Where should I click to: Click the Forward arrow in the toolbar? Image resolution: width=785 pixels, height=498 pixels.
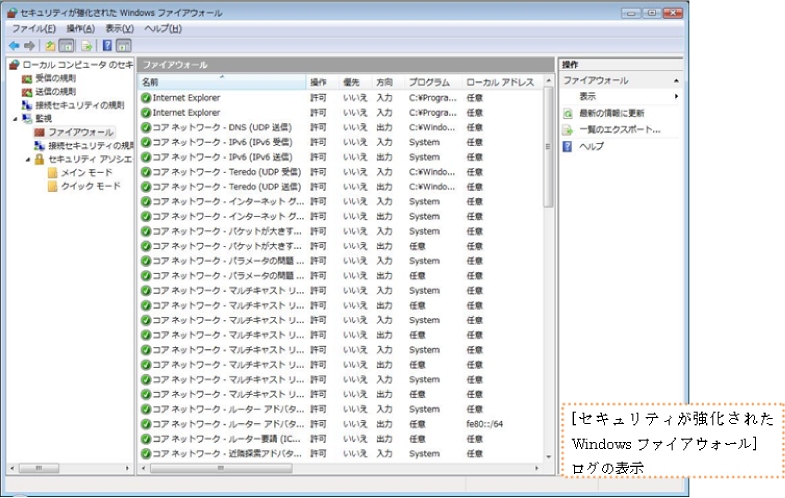point(30,46)
